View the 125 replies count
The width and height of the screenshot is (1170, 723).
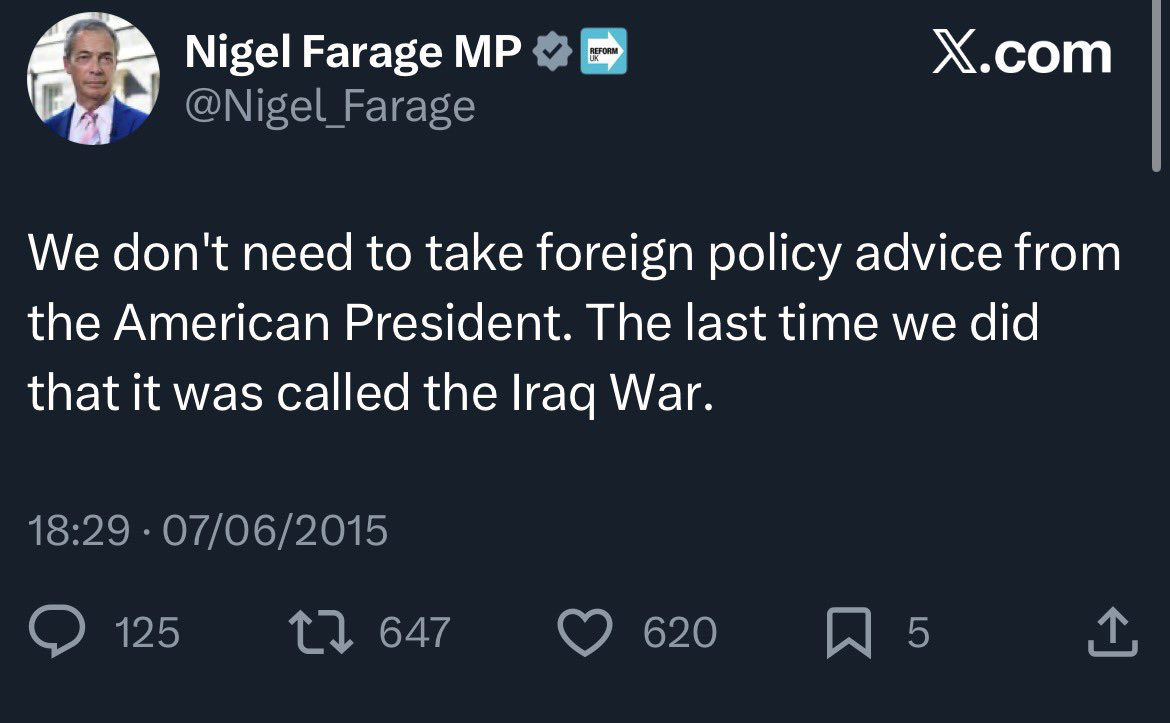pos(148,633)
